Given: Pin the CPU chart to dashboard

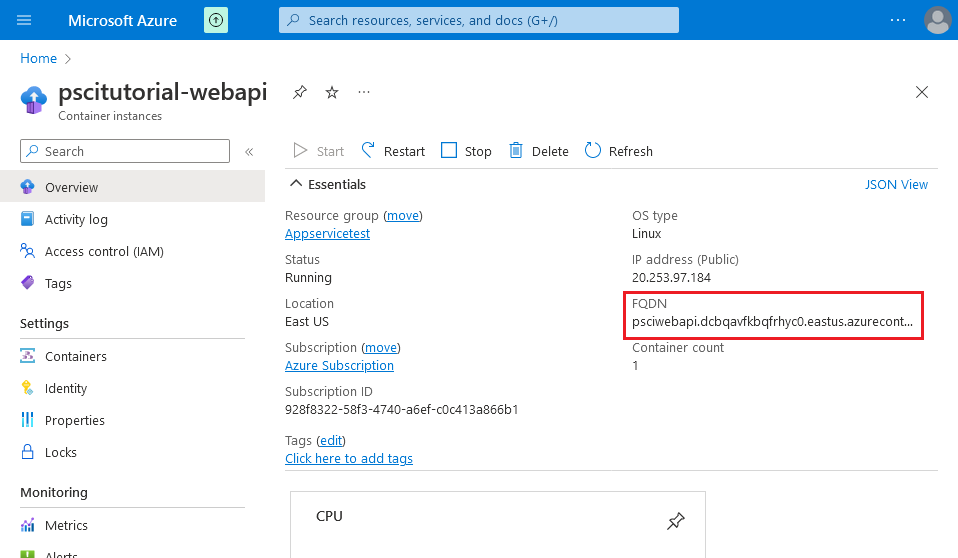Looking at the screenshot, I should pyautogui.click(x=676, y=521).
